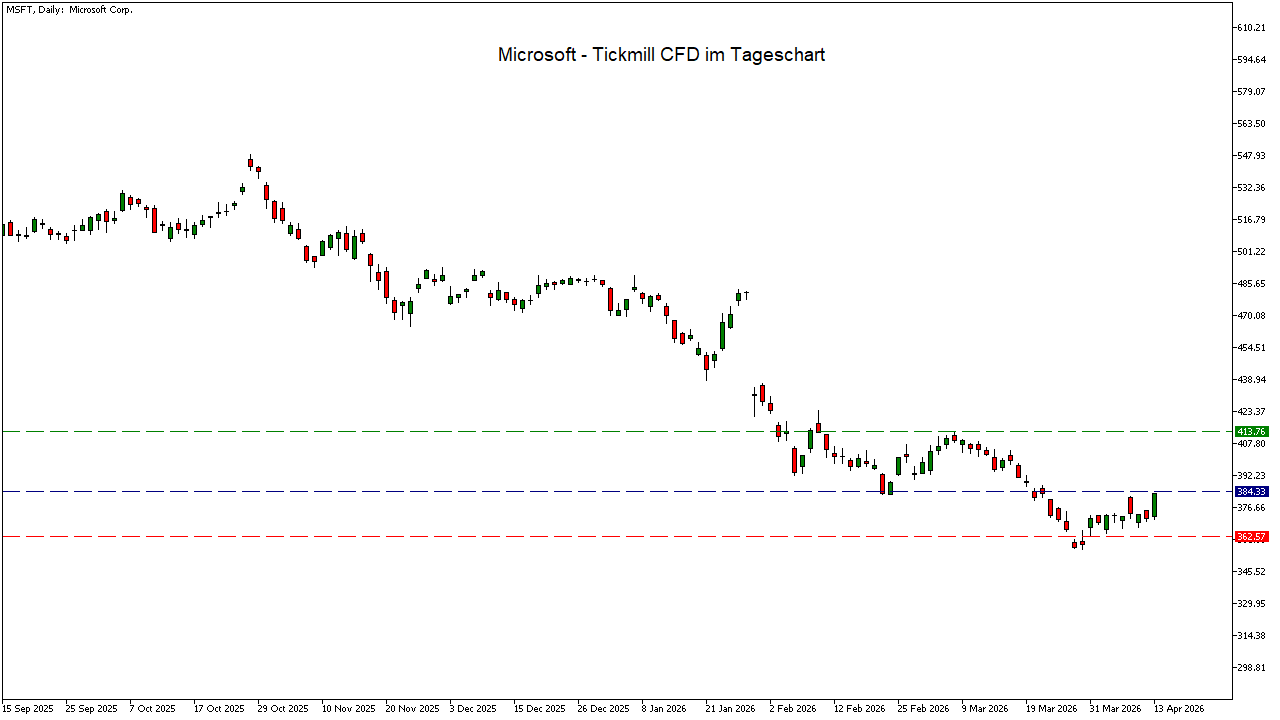Click the dark blue 384.33 price tag

[x=1251, y=492]
